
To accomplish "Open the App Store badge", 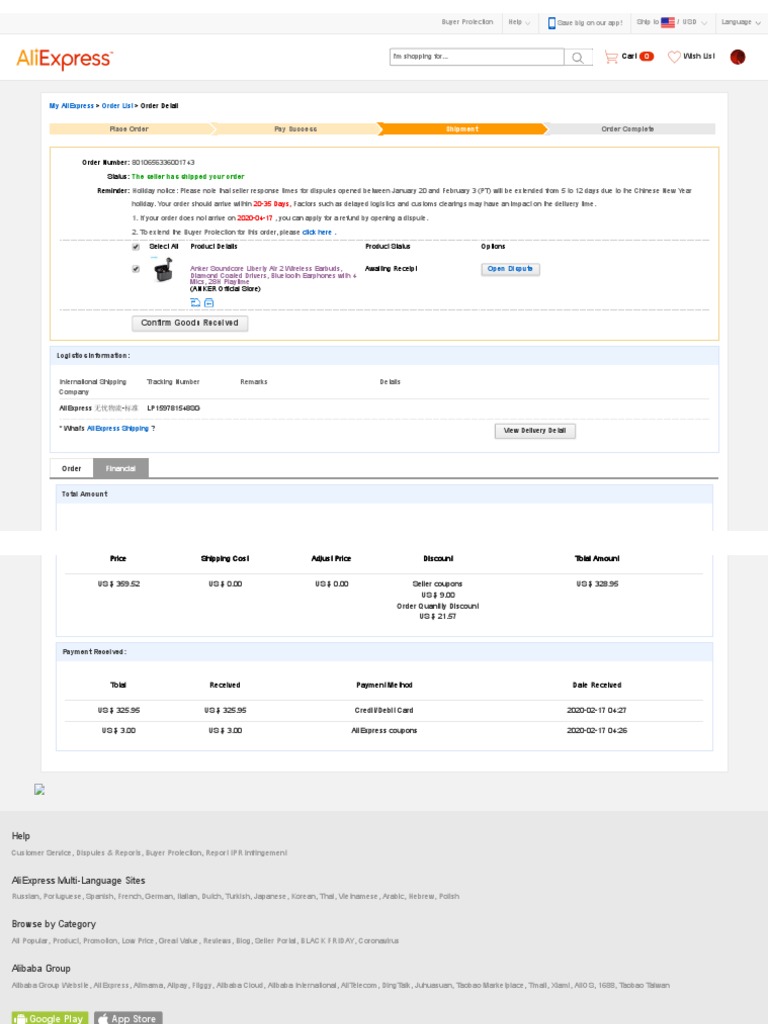I will (x=128, y=1018).
